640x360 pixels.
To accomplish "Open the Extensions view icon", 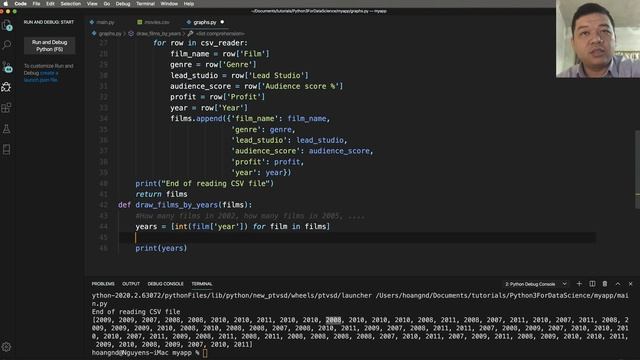I will click(x=7, y=108).
